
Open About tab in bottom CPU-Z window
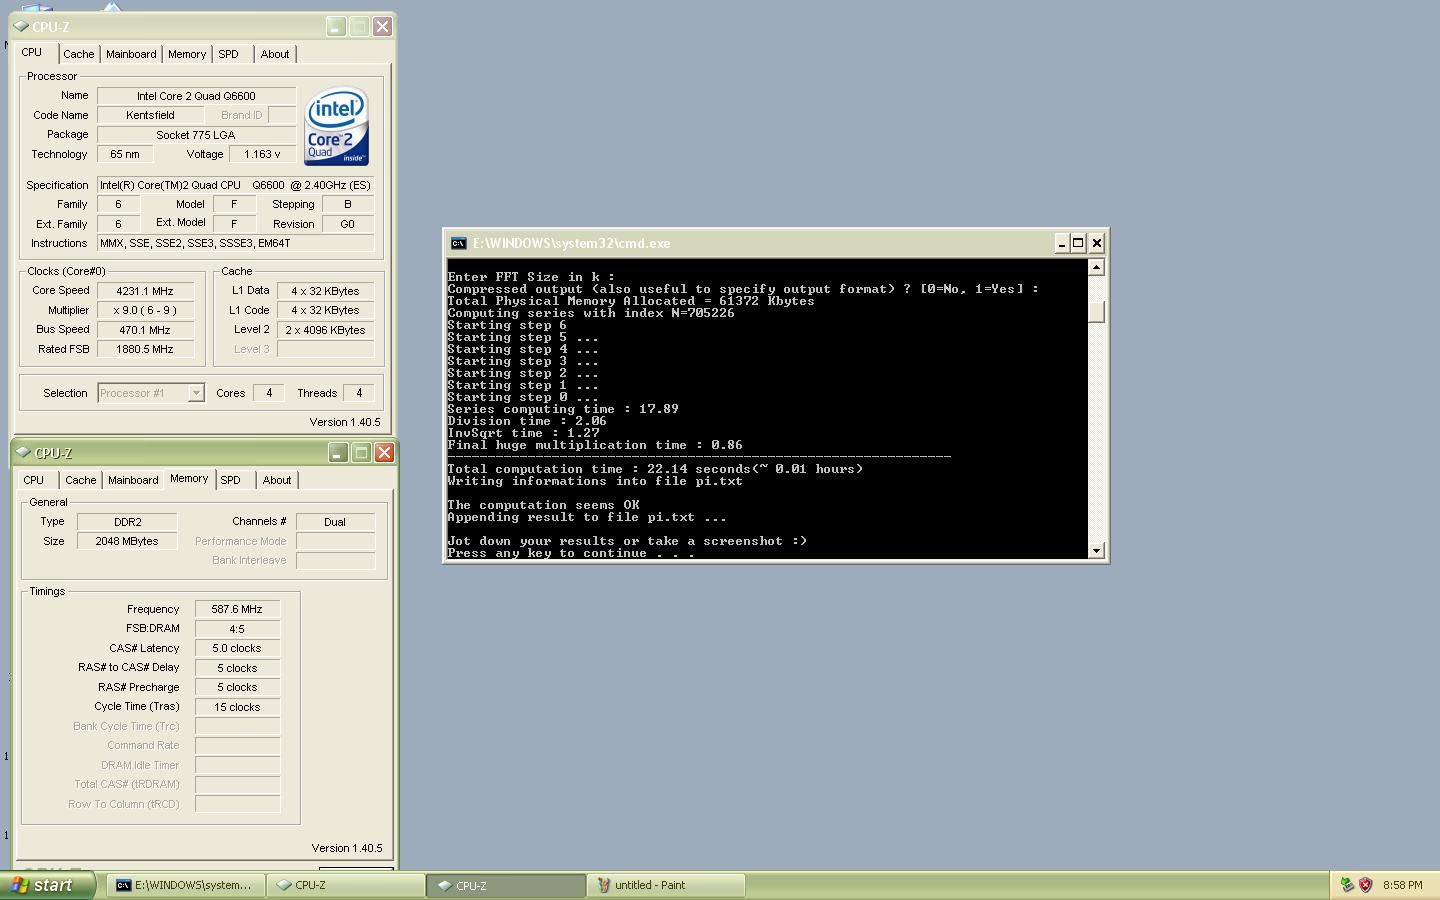click(x=277, y=480)
